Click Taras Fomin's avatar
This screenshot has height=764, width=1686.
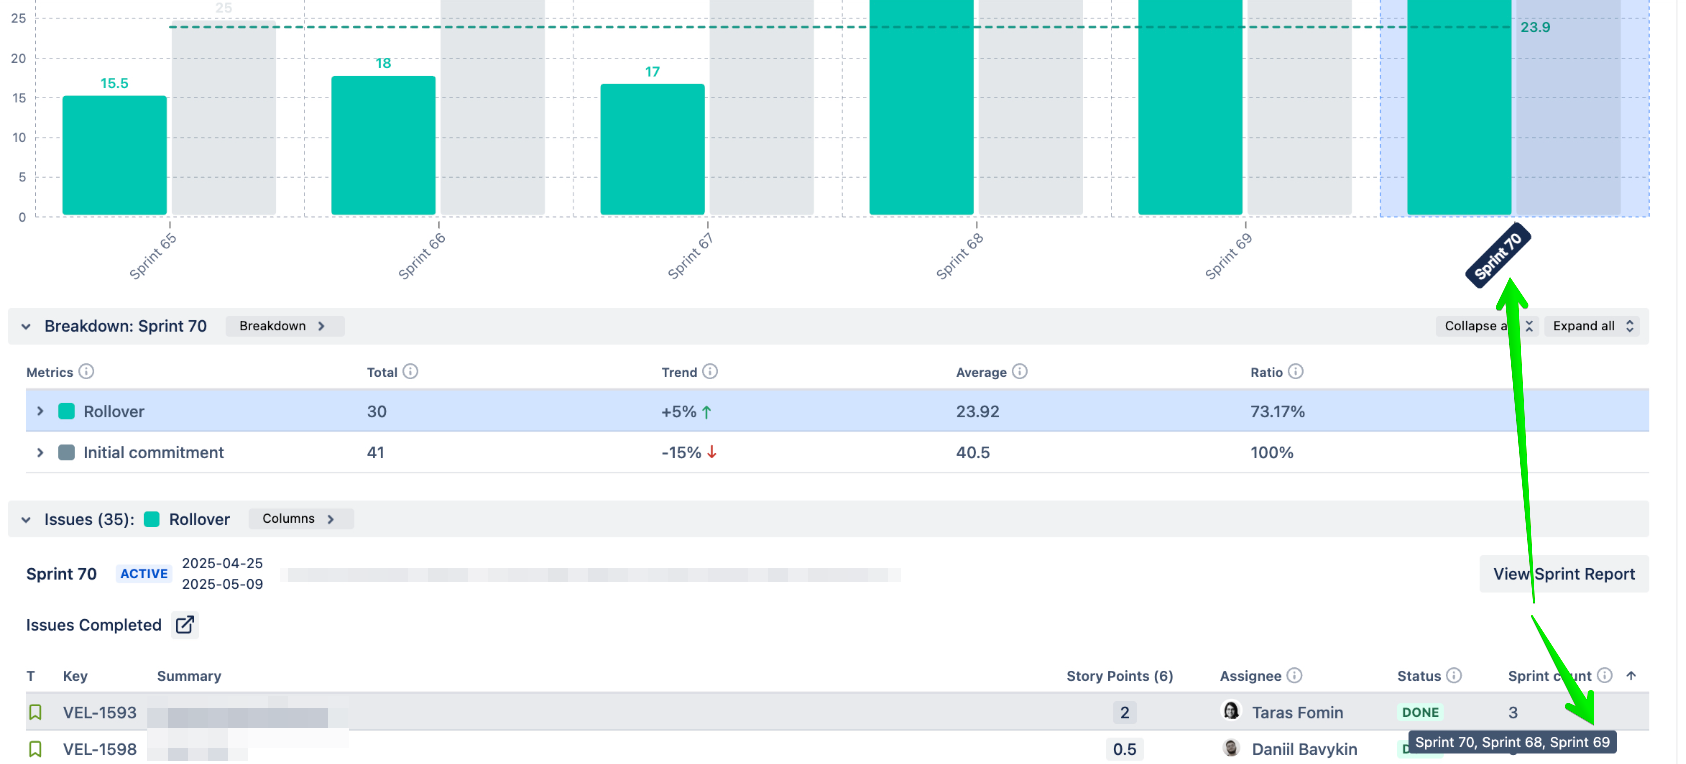pyautogui.click(x=1232, y=712)
